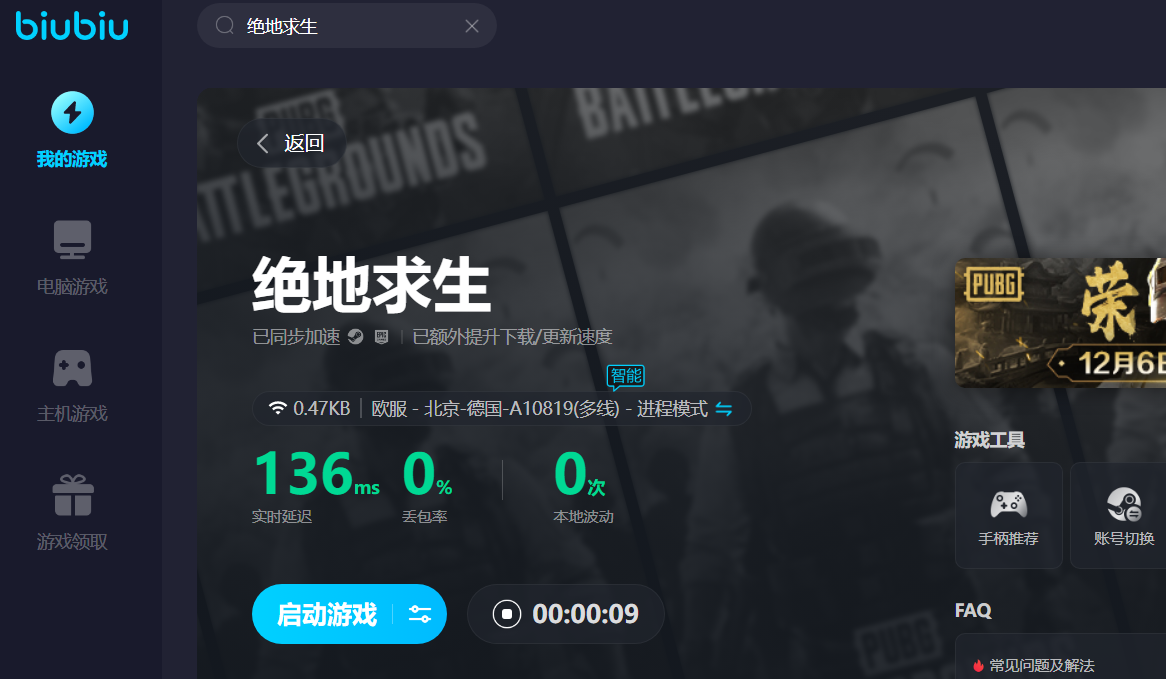Click the magnifier search icon

pyautogui.click(x=225, y=26)
